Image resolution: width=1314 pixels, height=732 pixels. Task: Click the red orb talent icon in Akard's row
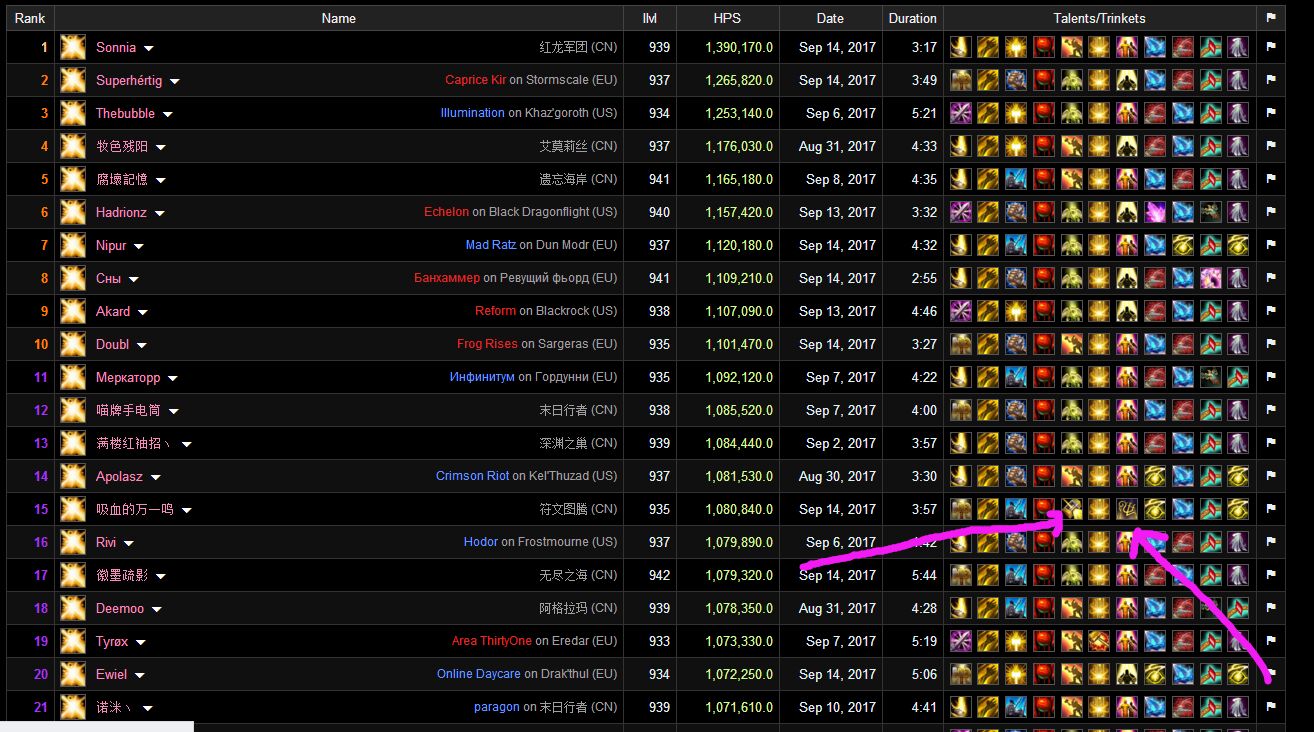click(x=1044, y=311)
